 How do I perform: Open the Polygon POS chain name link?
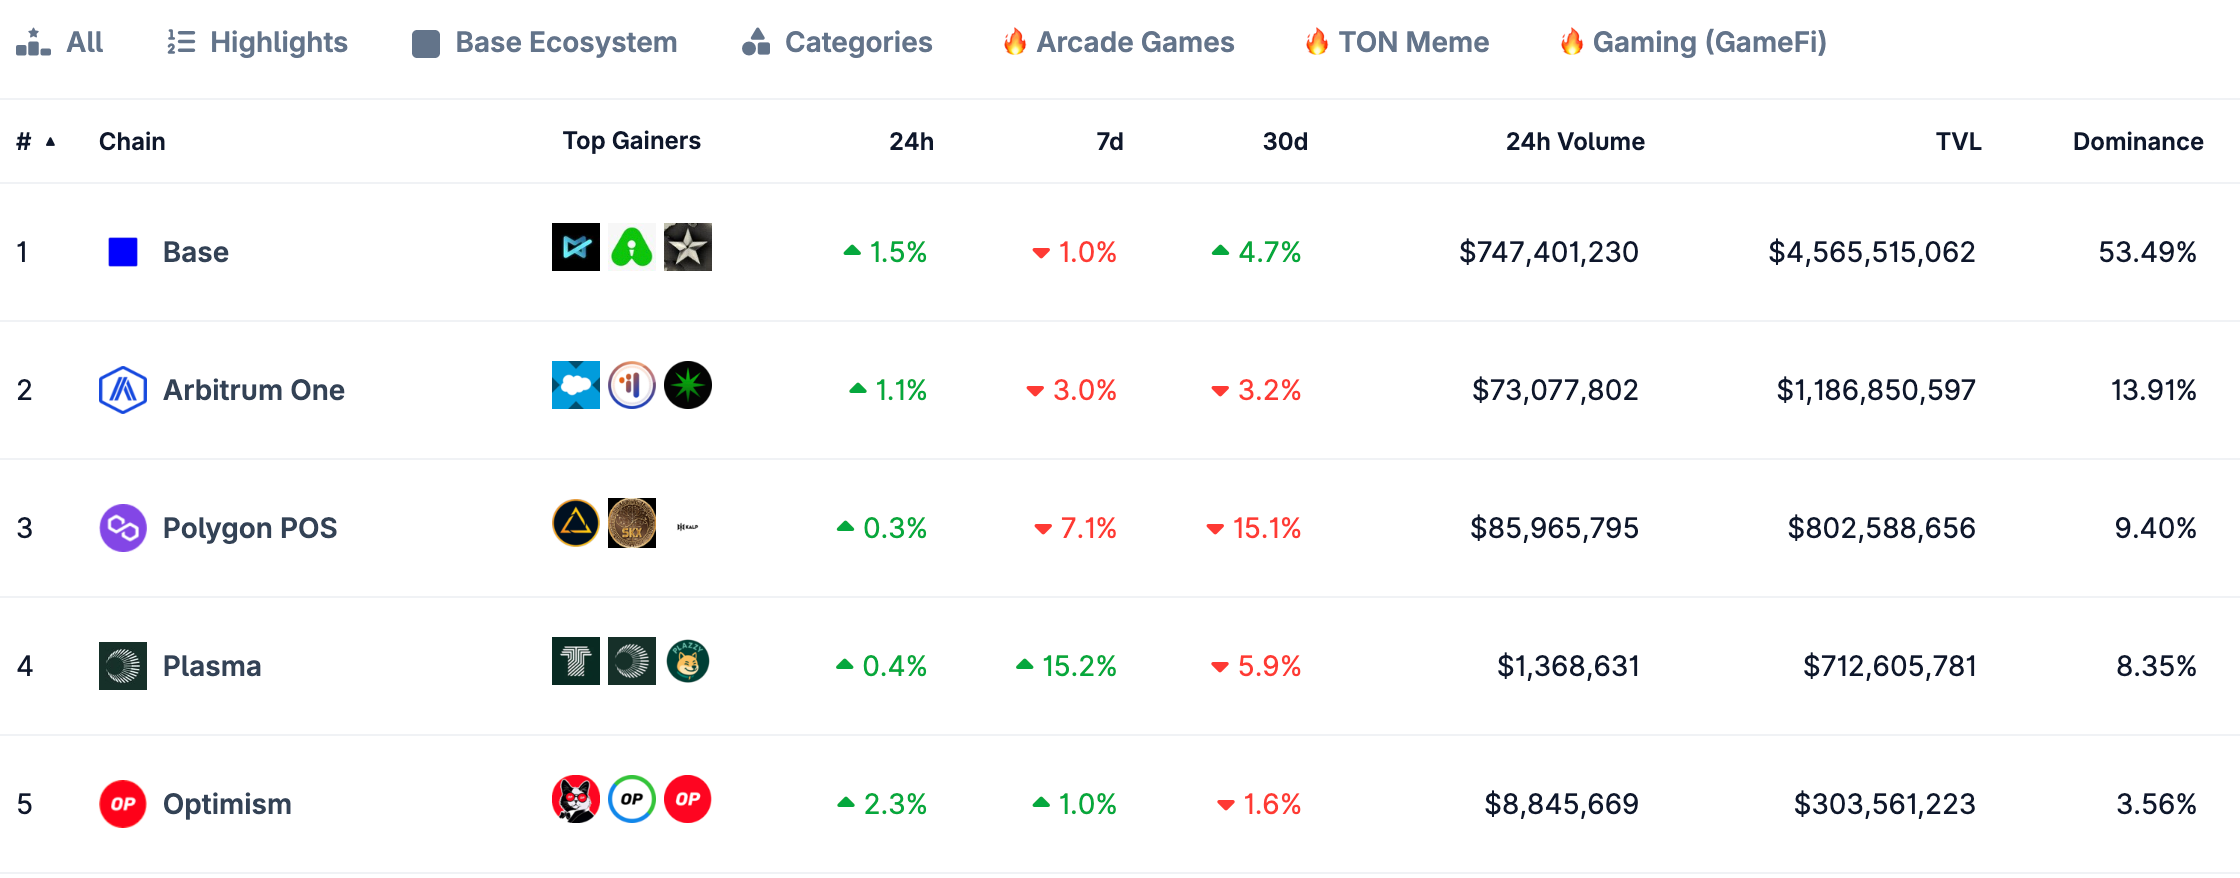point(250,528)
